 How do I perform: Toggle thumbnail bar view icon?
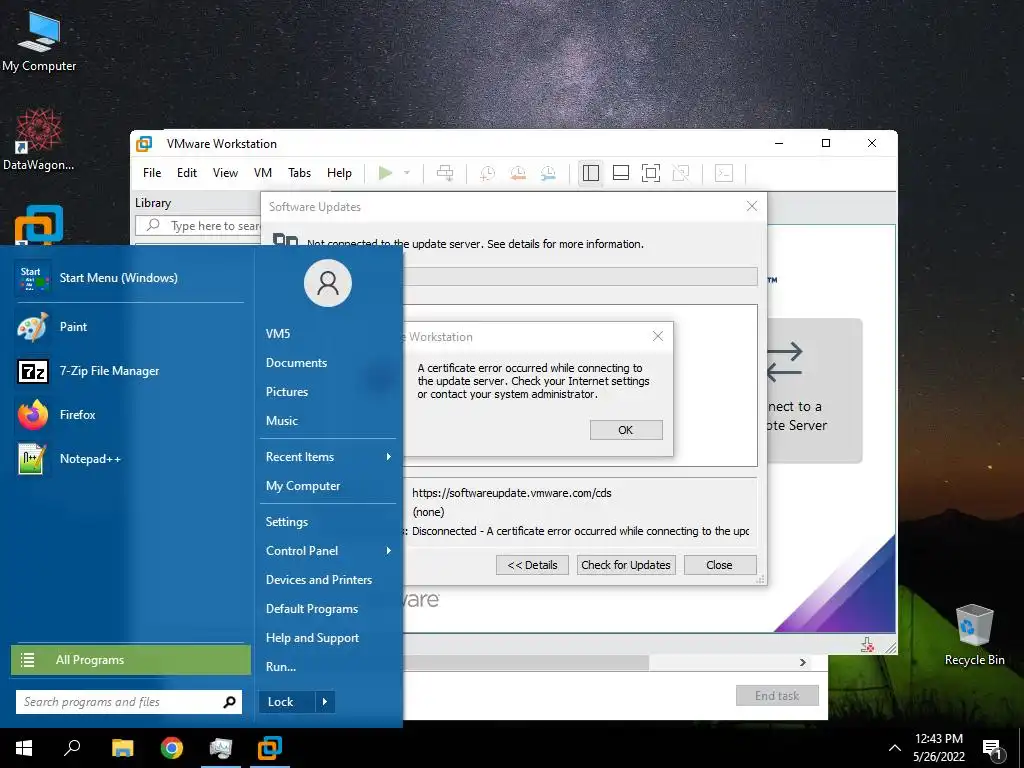(x=620, y=173)
